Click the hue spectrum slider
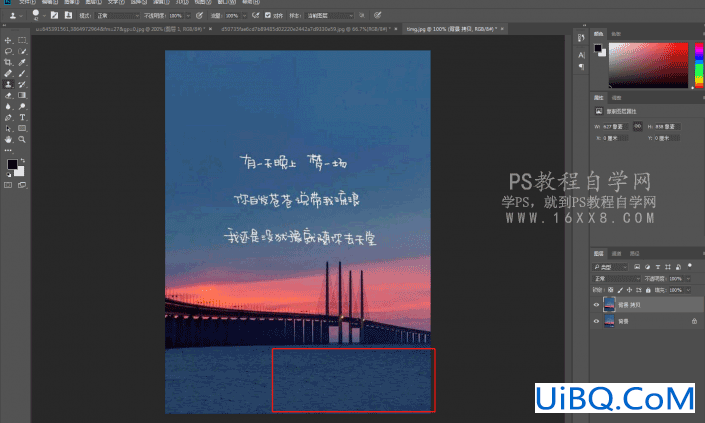The width and height of the screenshot is (705, 423). tap(699, 65)
